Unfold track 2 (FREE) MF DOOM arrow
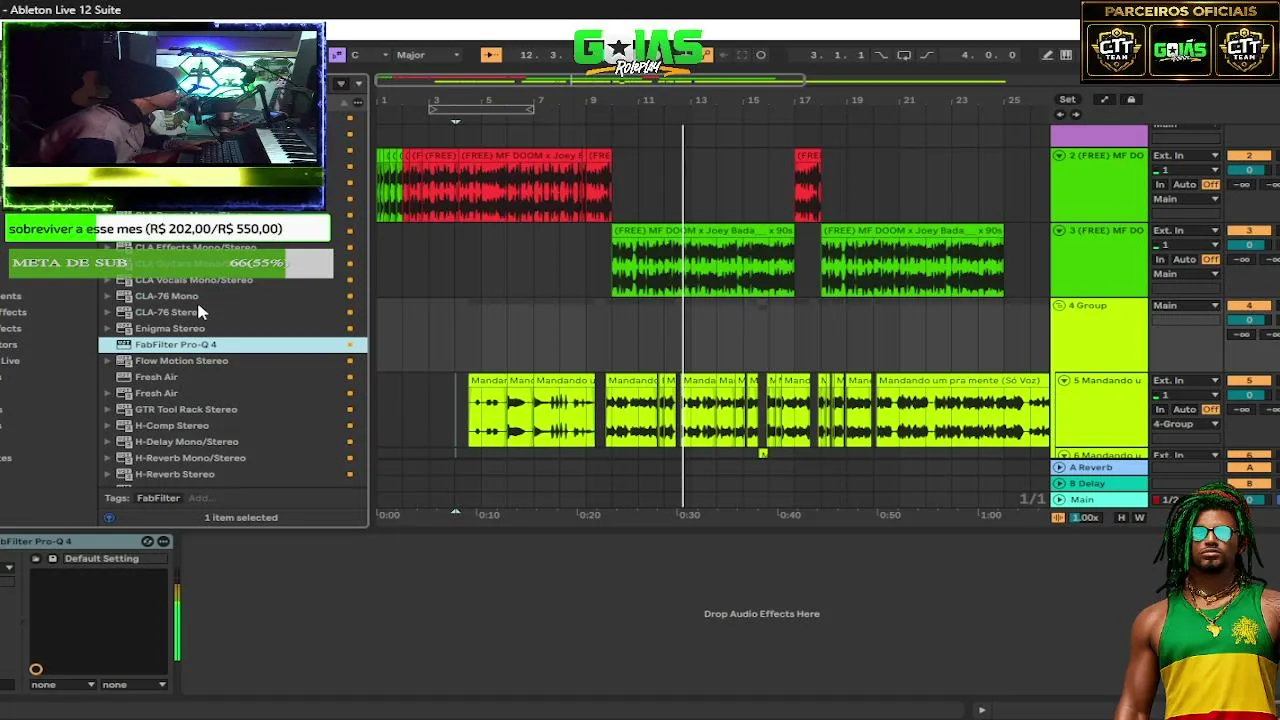Screen dimensions: 1280x720 point(1059,156)
